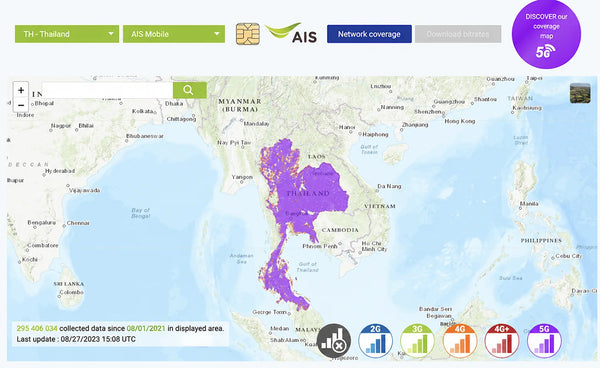This screenshot has height=368, width=600.
Task: Click the no-signal coverage icon
Action: [x=334, y=340]
